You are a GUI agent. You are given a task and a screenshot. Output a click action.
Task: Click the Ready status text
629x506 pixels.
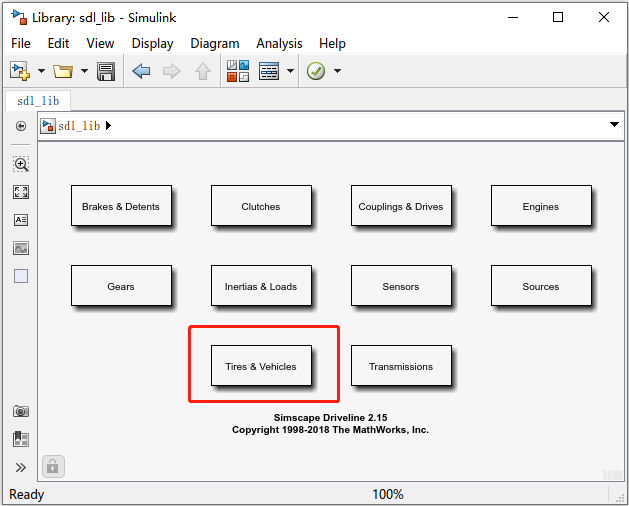26,494
